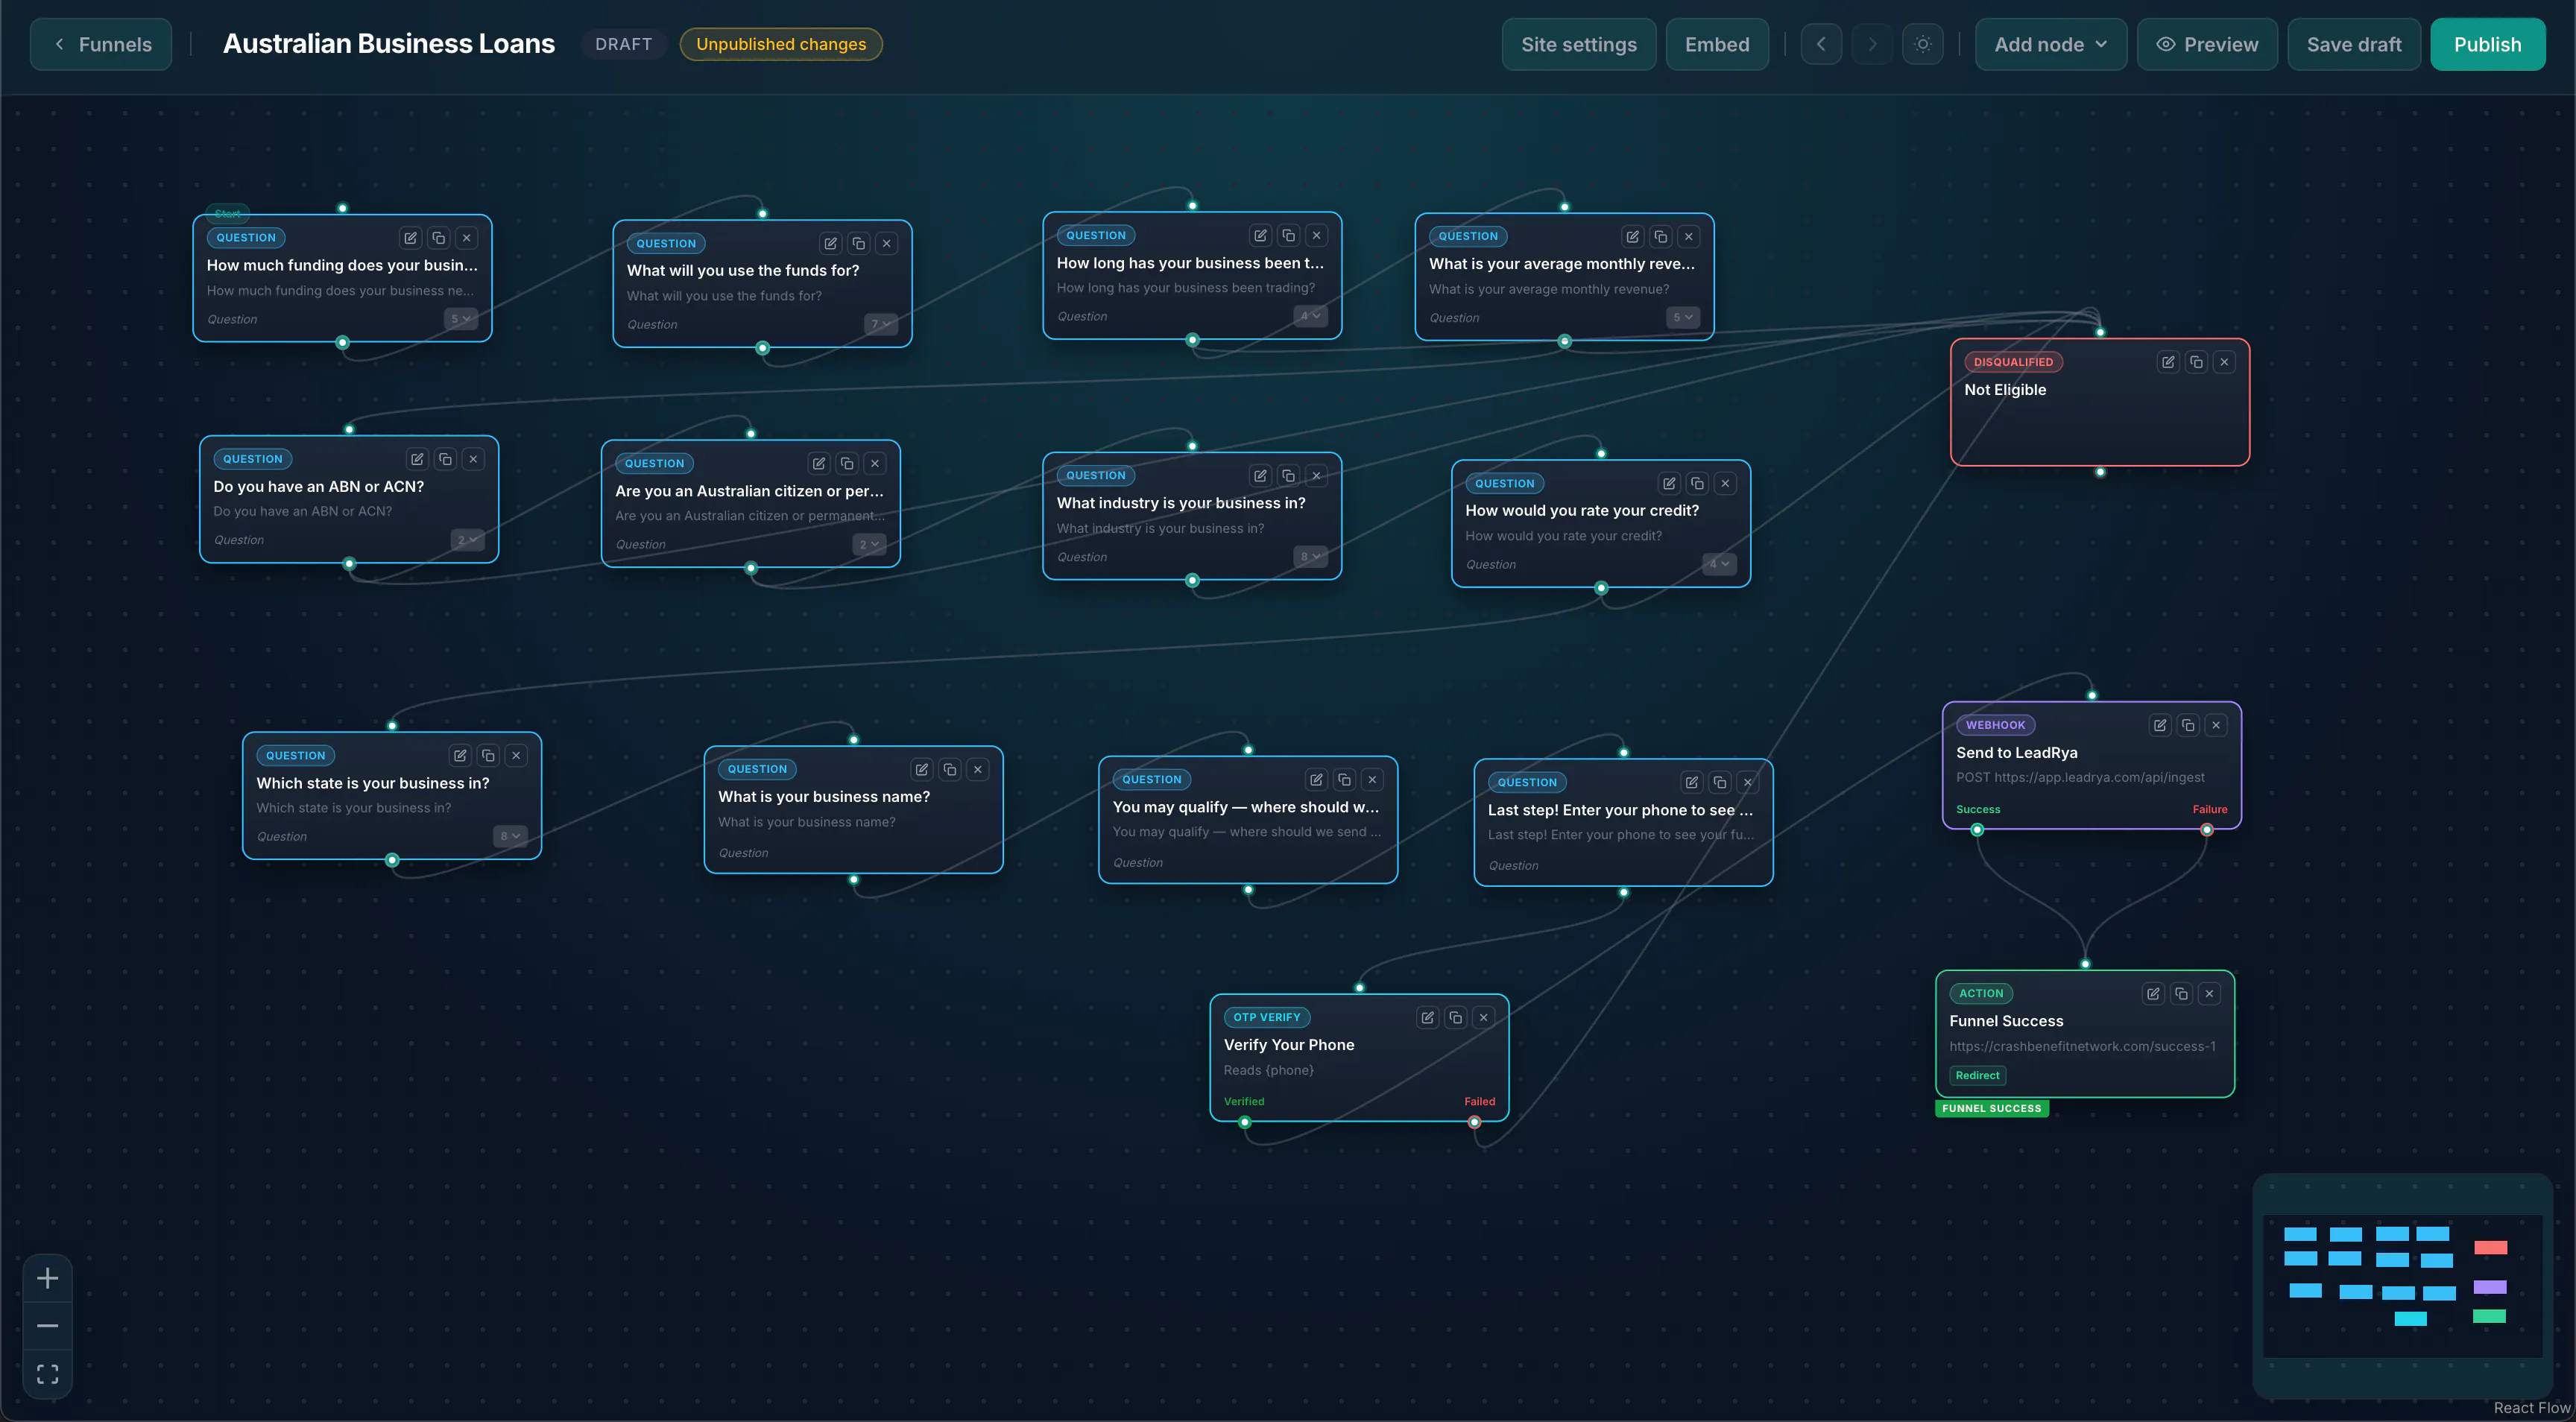Viewport: 2576px width, 1422px height.
Task: Duplicate the Funnel Success action node
Action: [x=2181, y=993]
